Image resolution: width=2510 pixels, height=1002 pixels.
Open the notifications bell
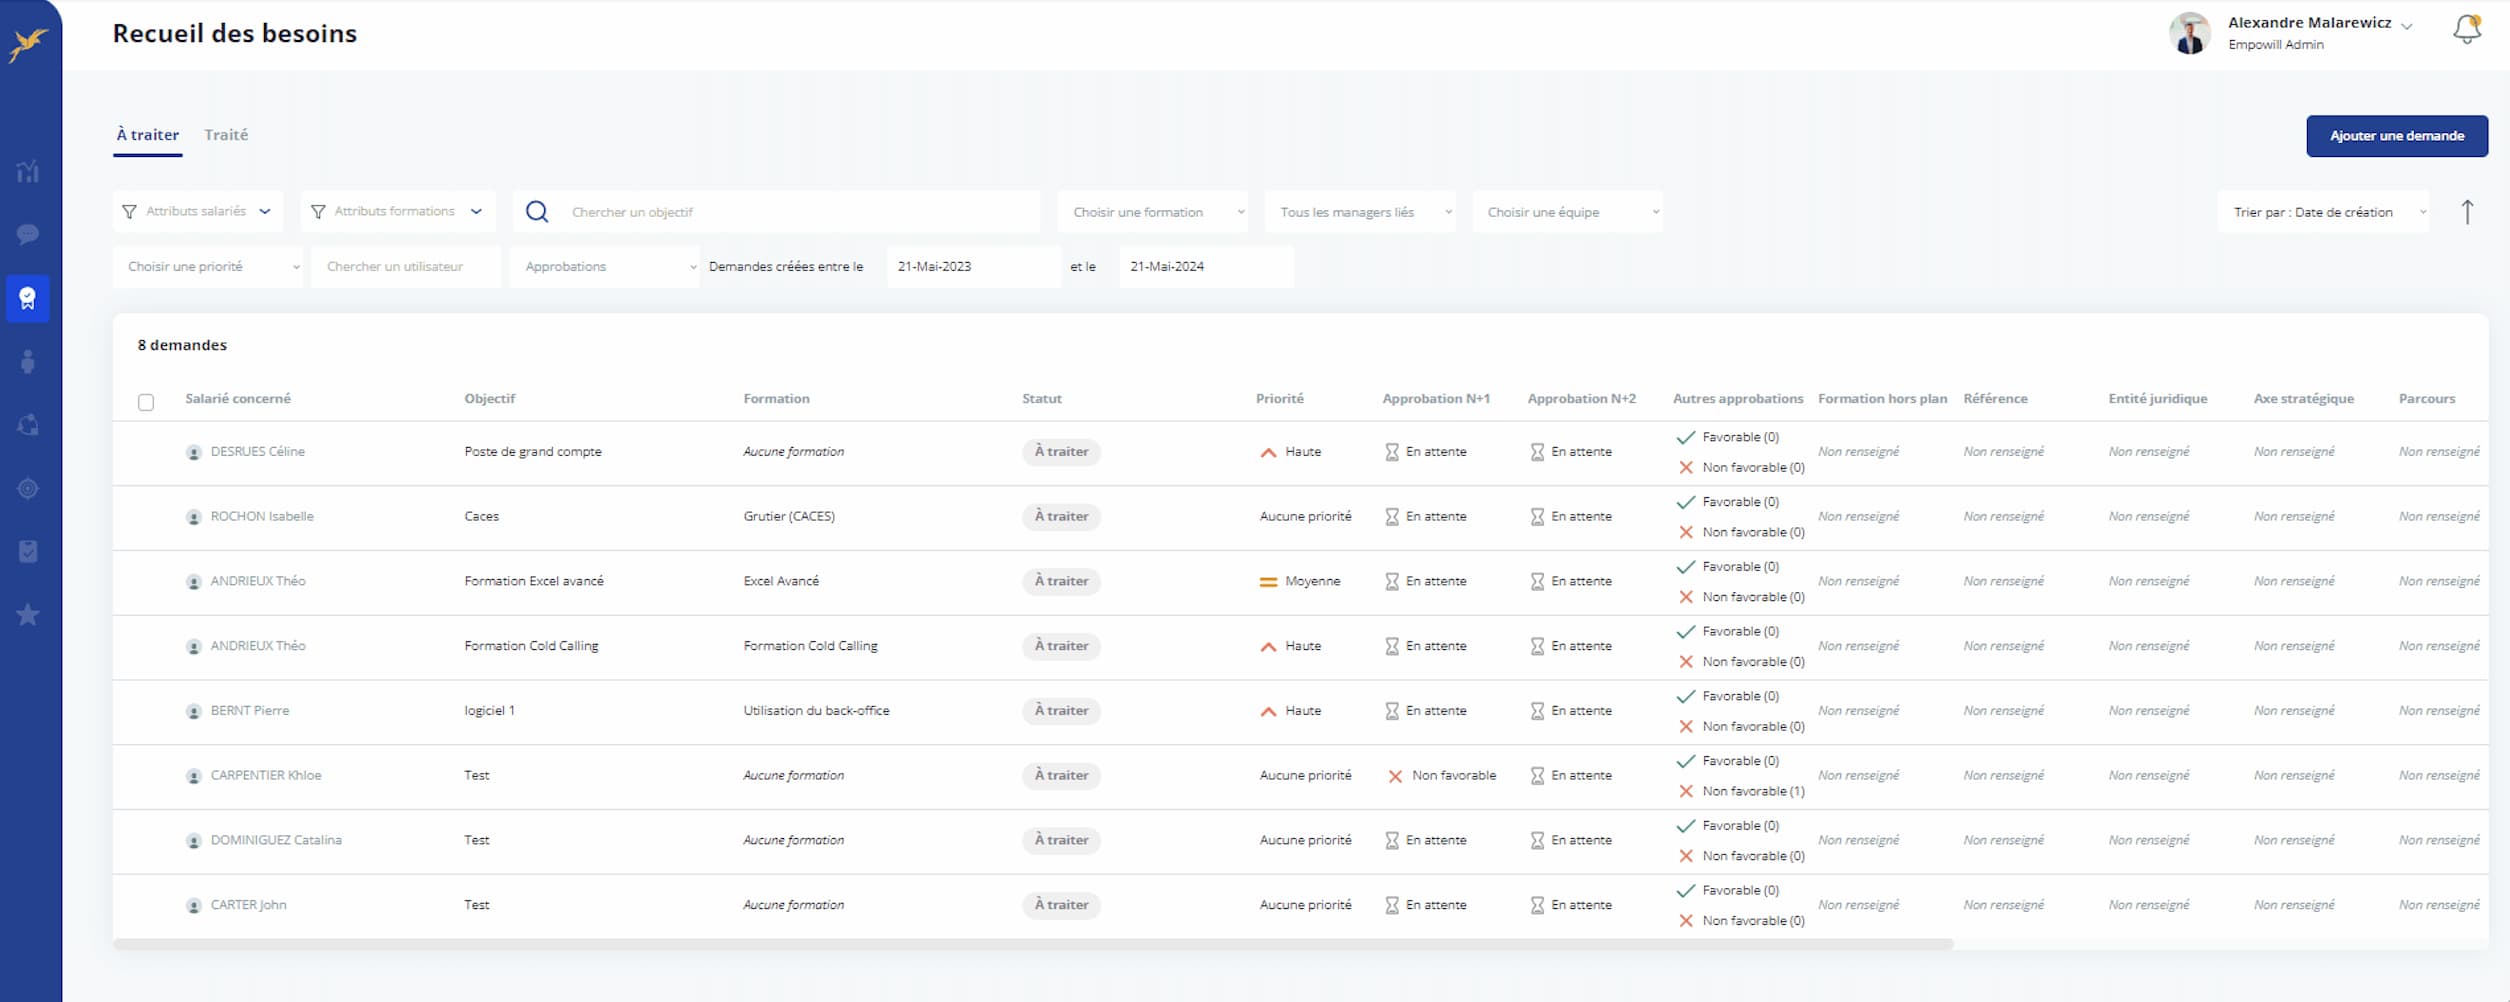pyautogui.click(x=2467, y=29)
